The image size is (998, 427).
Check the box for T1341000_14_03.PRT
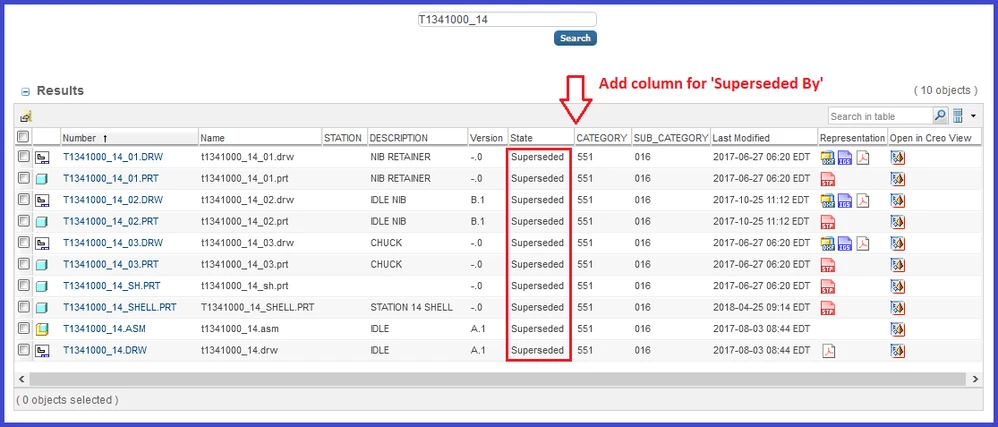[24, 263]
